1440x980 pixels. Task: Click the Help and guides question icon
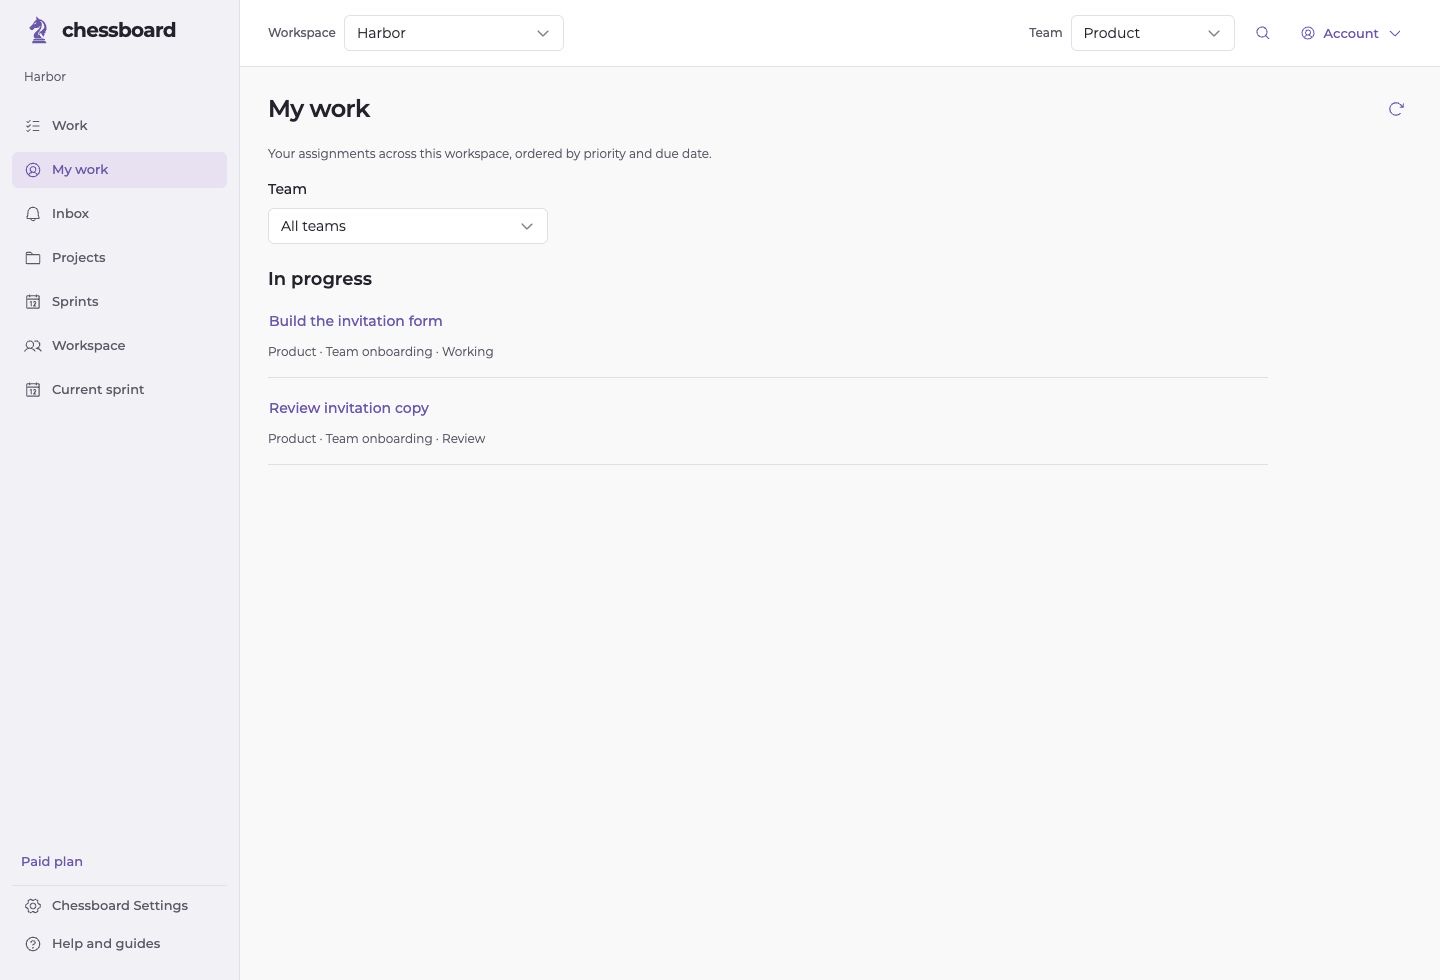click(33, 944)
